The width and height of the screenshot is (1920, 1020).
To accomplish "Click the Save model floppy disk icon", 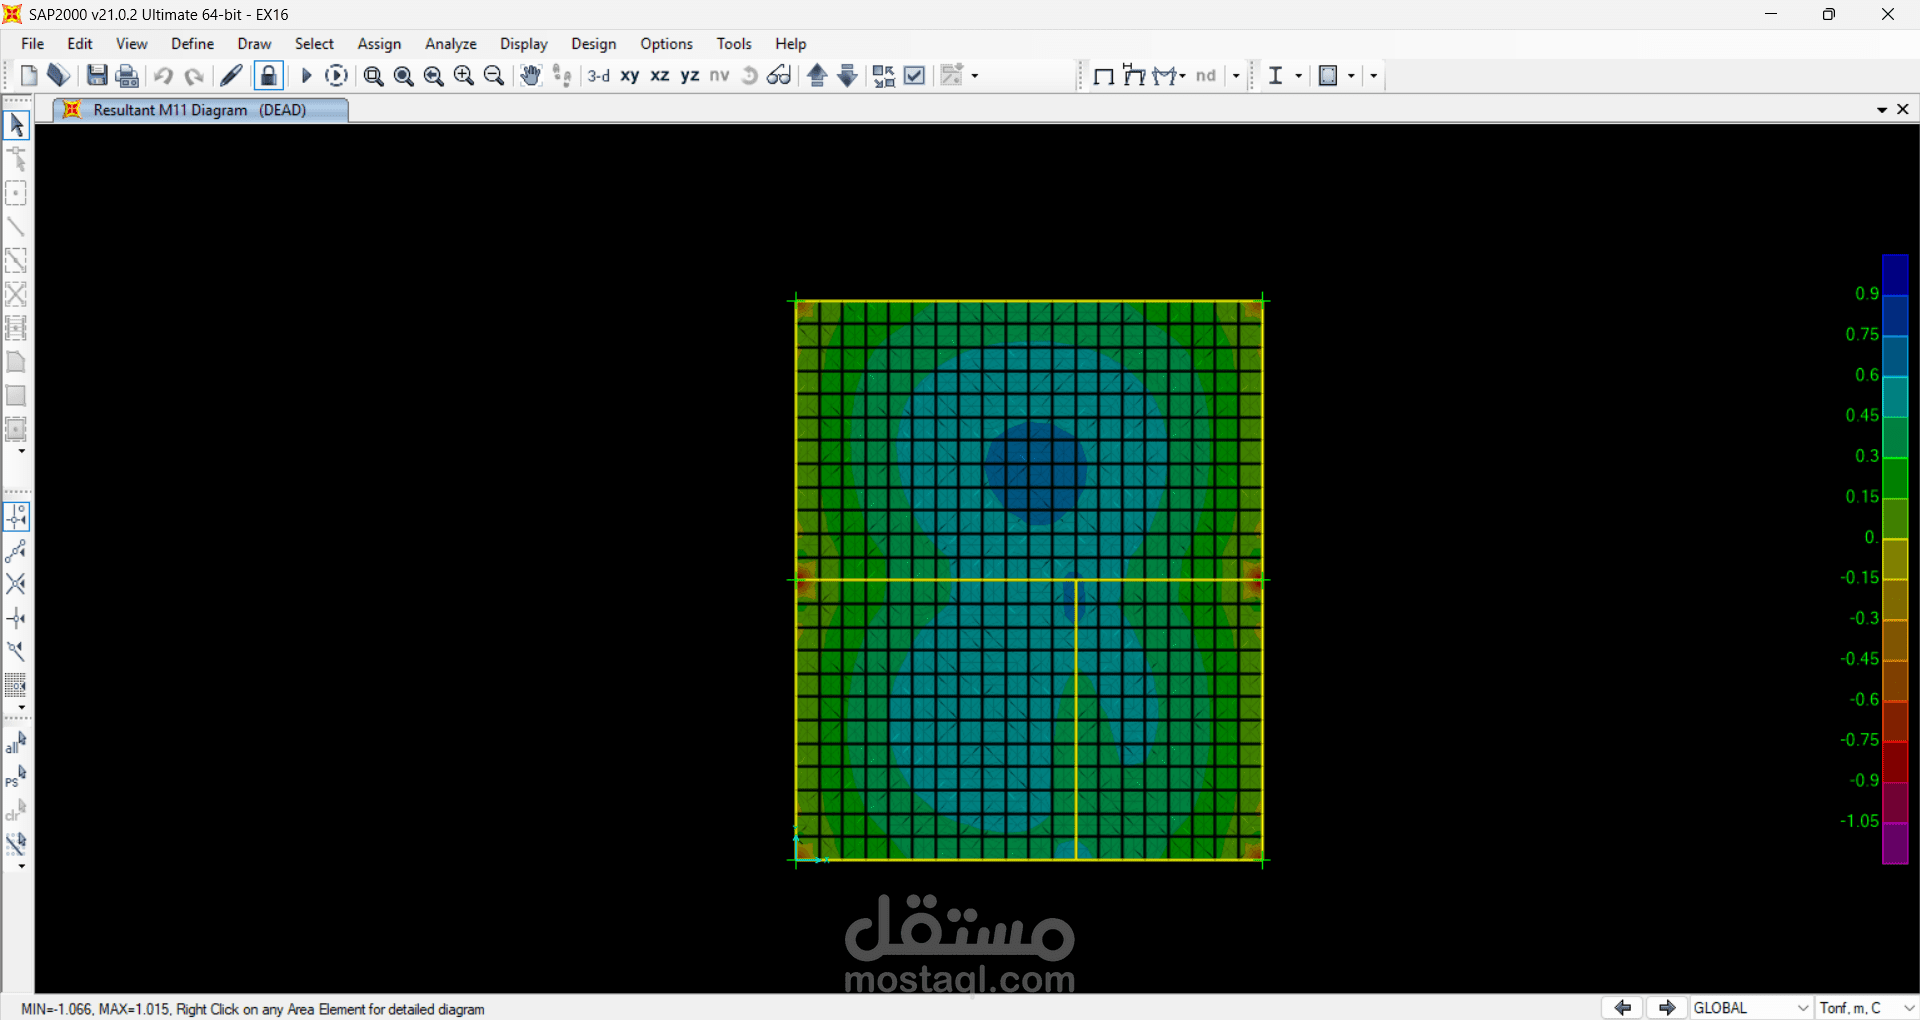I will (x=97, y=76).
